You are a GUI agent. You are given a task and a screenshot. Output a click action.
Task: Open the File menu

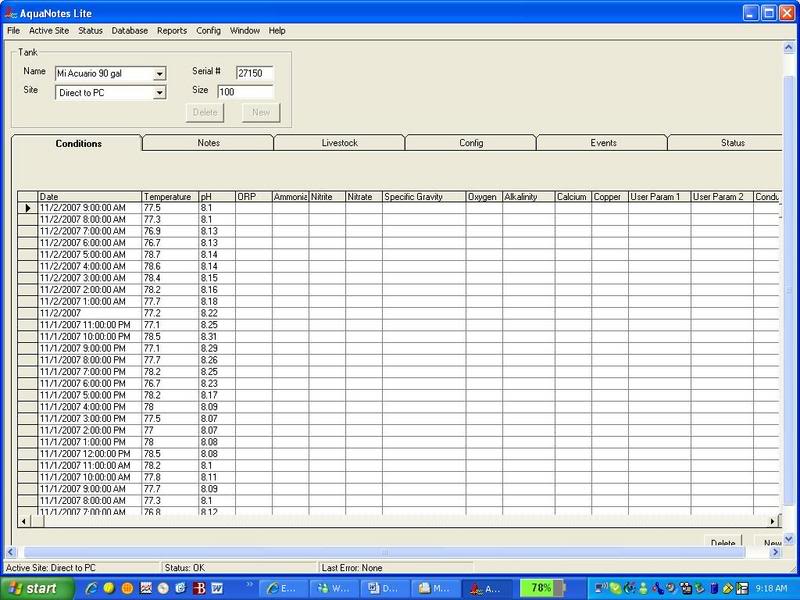(14, 31)
